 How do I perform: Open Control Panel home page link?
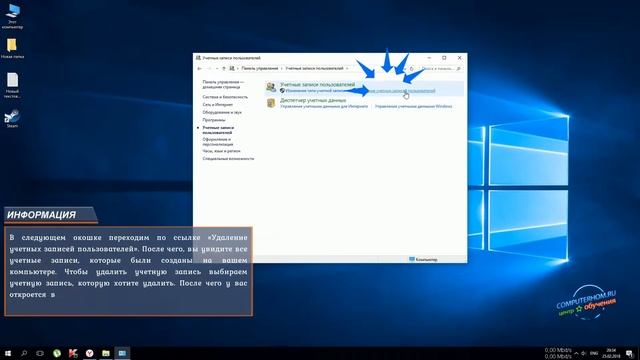click(223, 84)
